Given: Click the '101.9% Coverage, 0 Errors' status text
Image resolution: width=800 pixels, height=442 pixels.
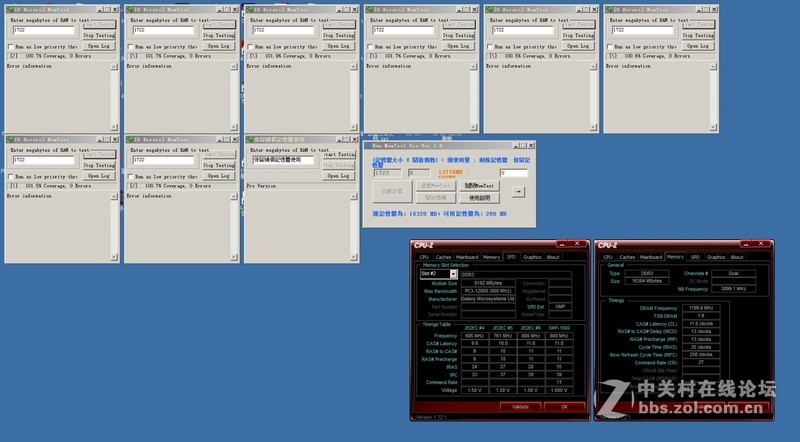Looking at the screenshot, I should pos(298,56).
